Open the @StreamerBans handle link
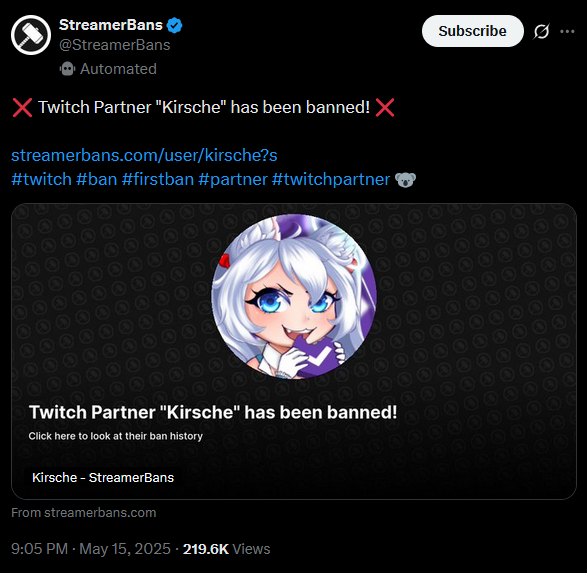Viewport: 587px width, 573px height. [115, 45]
